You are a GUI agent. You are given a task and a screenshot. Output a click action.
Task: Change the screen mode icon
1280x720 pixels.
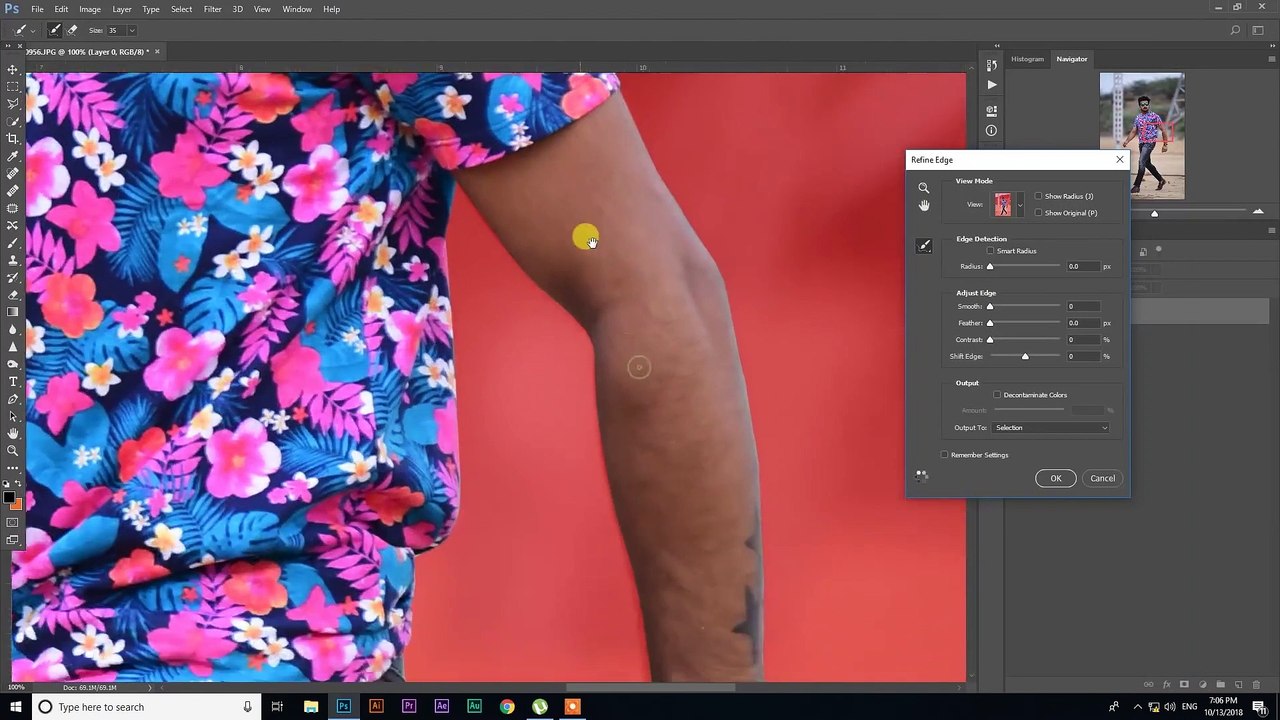13,540
